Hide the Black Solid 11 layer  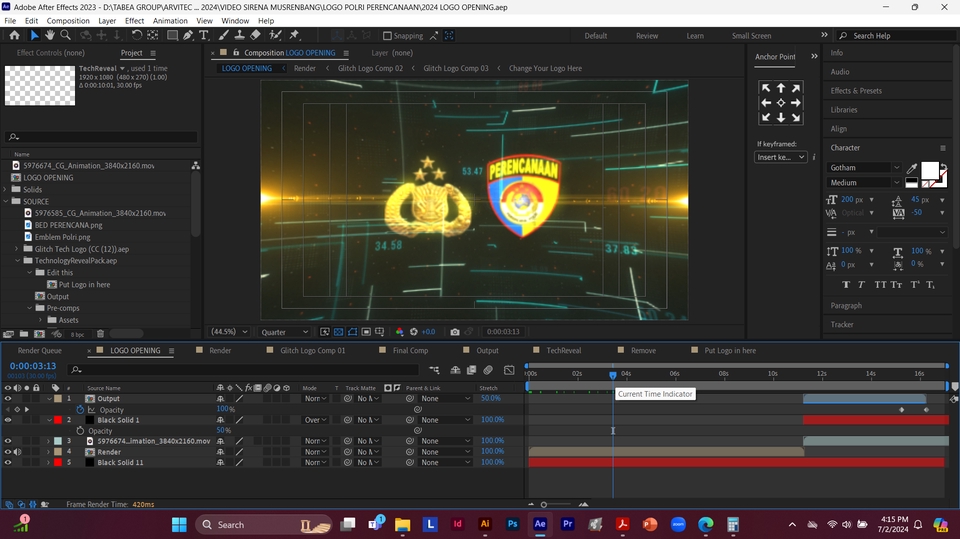[x=8, y=462]
